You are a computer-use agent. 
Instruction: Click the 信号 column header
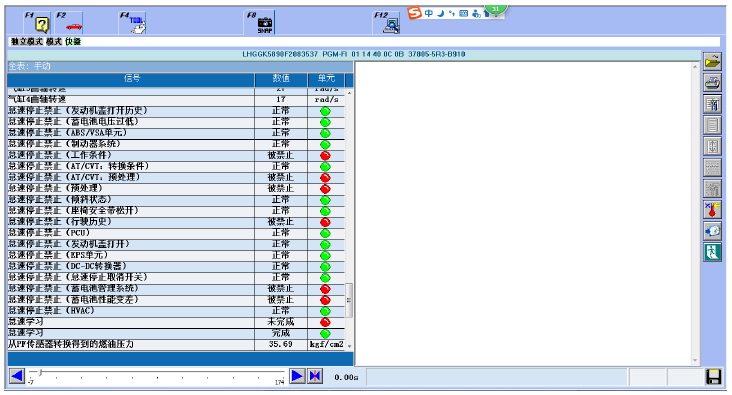point(131,79)
